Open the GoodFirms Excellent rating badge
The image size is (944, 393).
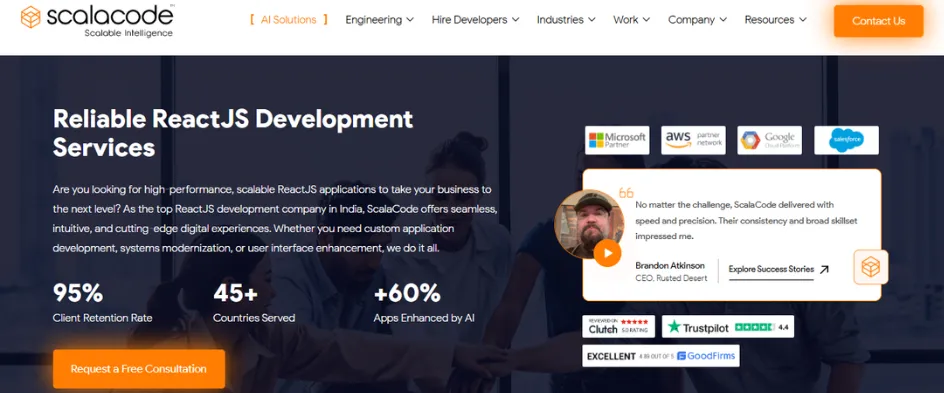pos(660,356)
